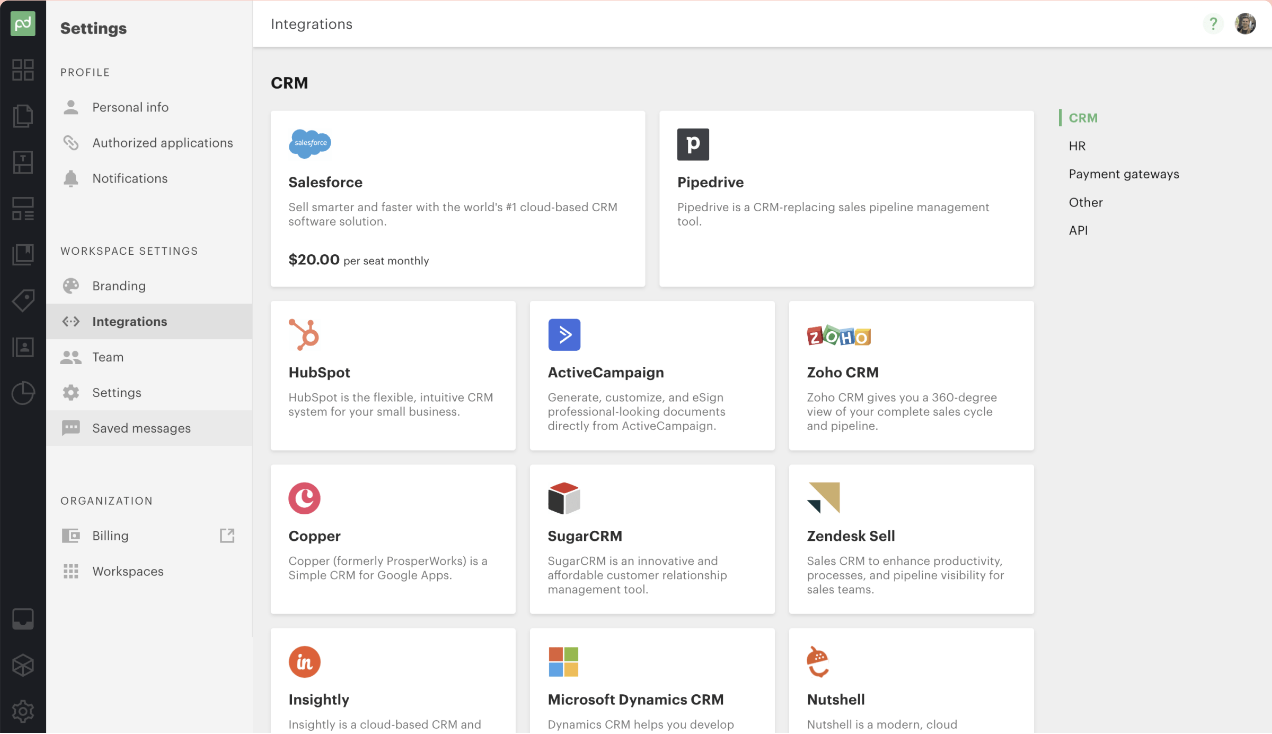This screenshot has width=1272, height=734.
Task: Open the content library icon in left rail
Action: click(23, 254)
